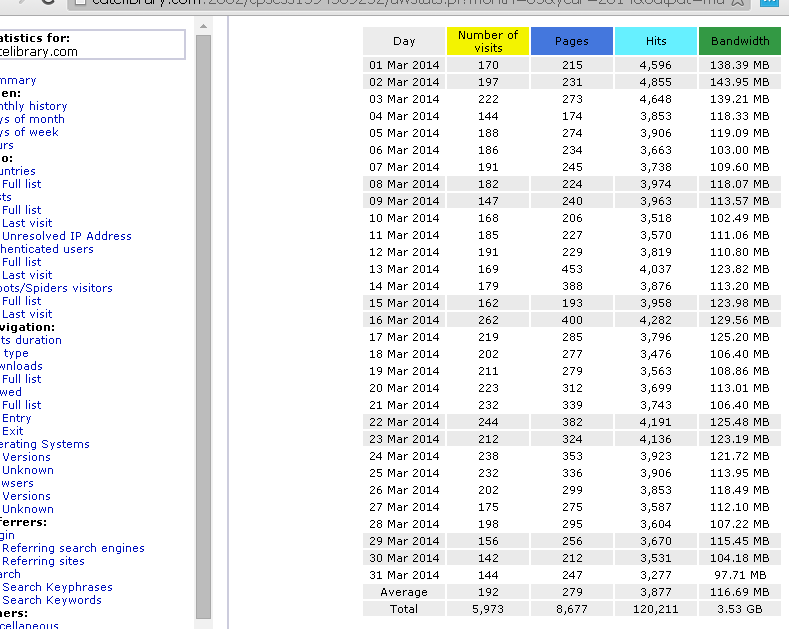Click the Entry pages link
Viewport: 789px width, 629px height.
17,418
